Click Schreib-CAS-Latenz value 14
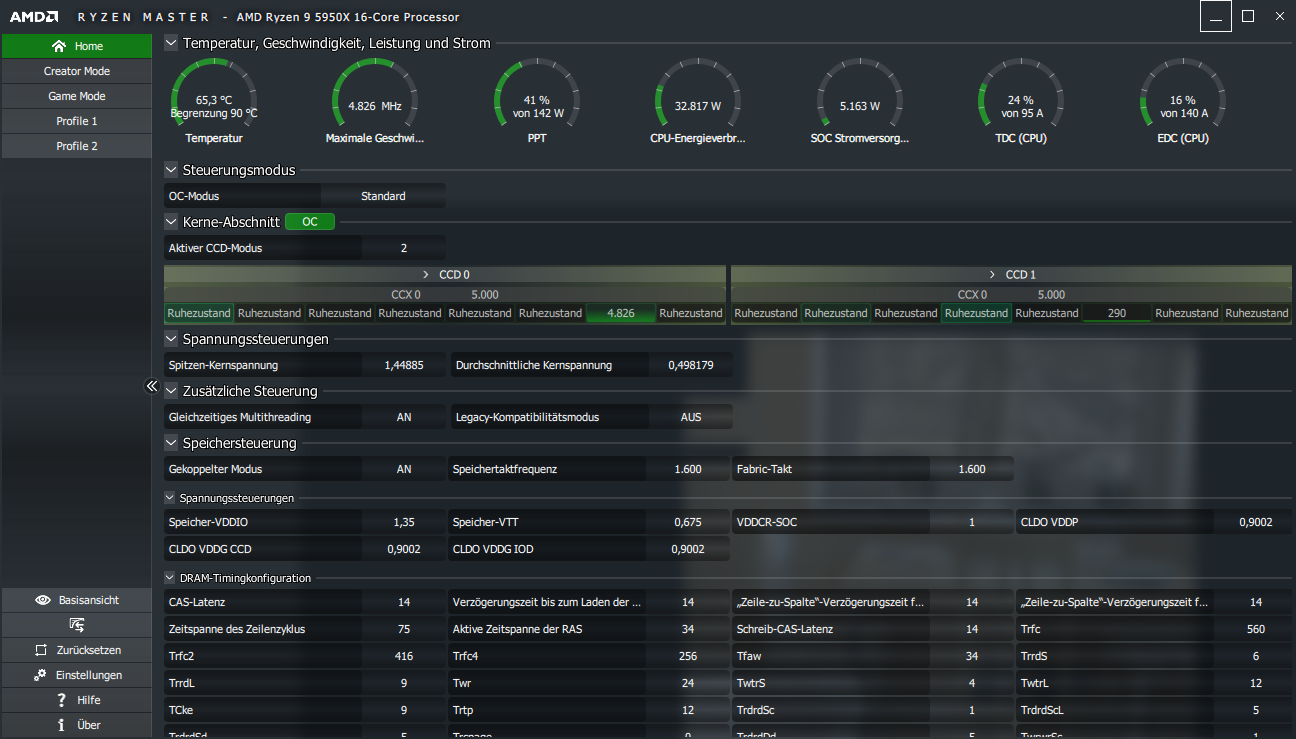 [972, 629]
